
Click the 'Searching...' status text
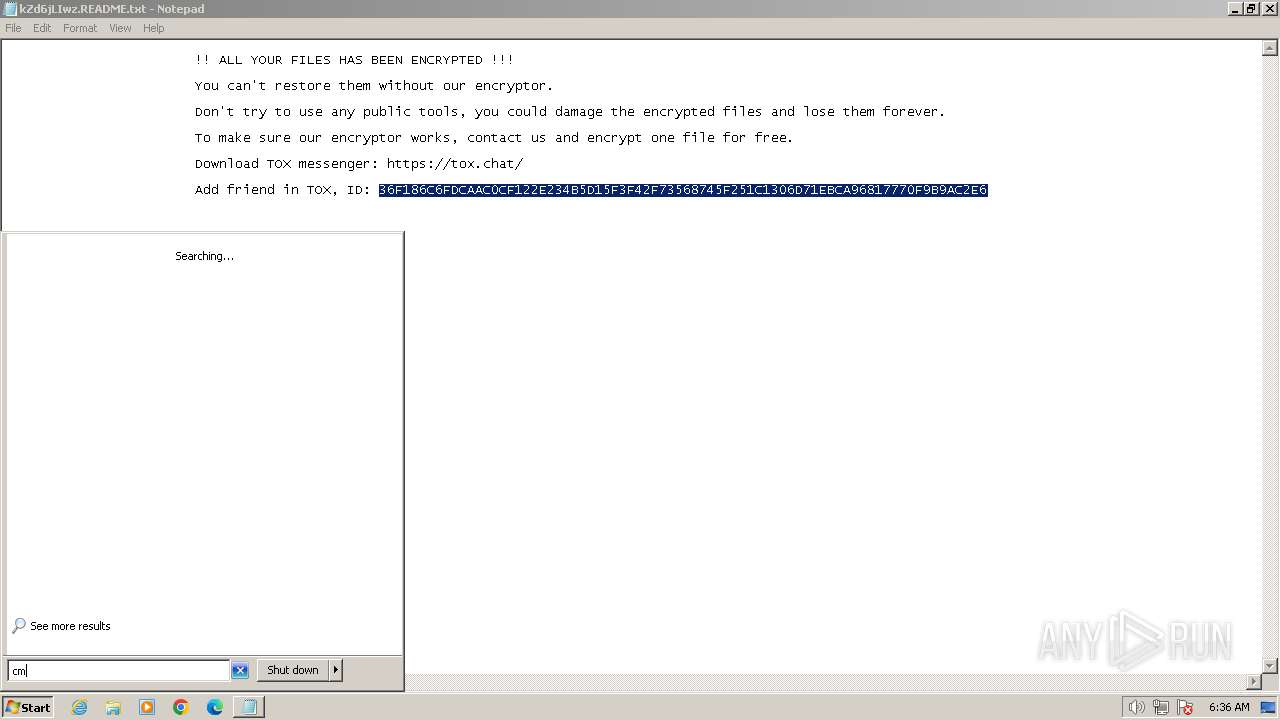204,256
